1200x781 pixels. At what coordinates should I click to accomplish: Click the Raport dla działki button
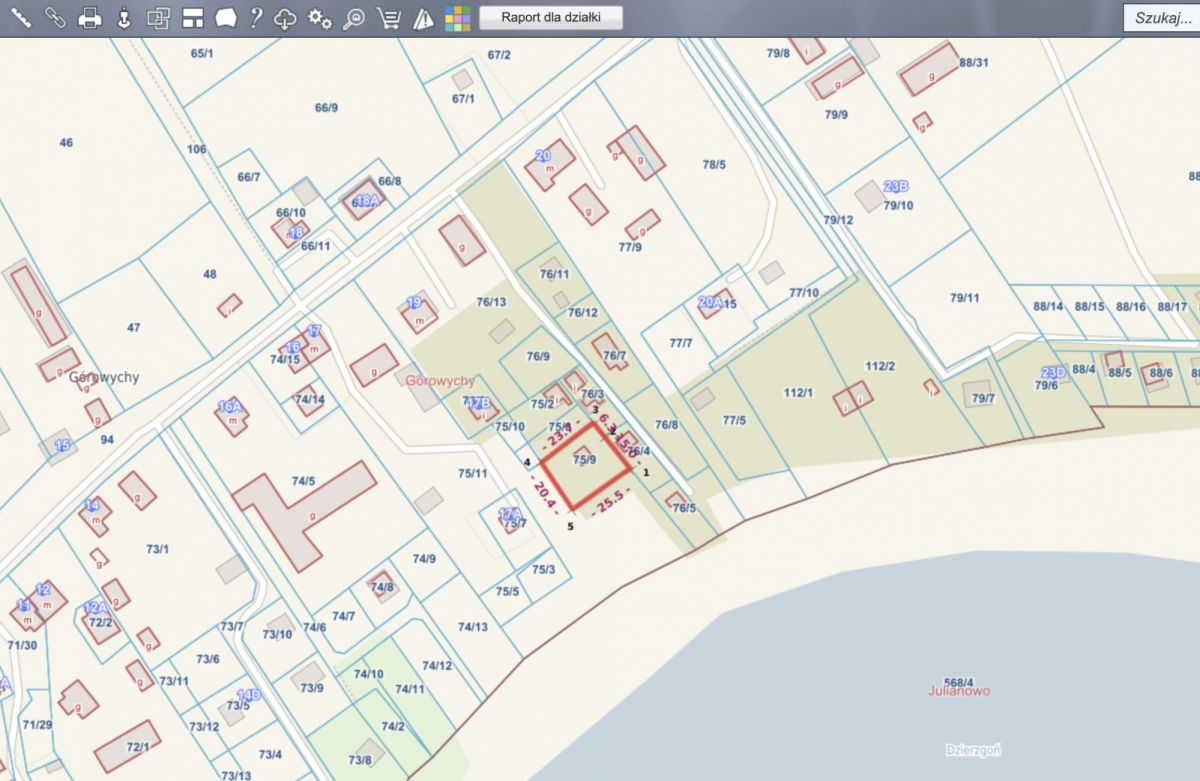coord(551,17)
